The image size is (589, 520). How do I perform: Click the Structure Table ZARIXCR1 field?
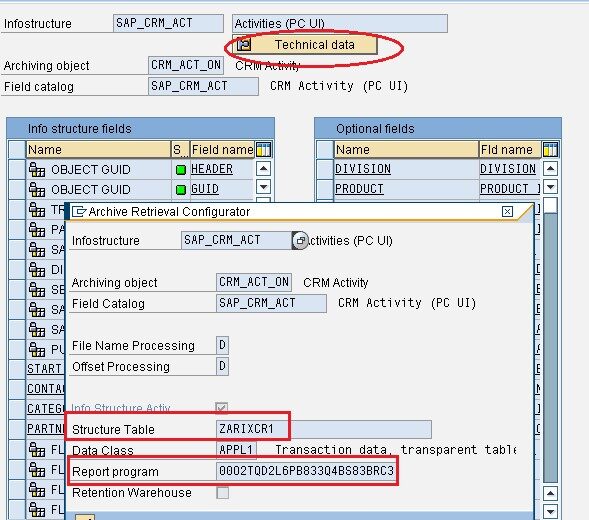pyautogui.click(x=324, y=429)
